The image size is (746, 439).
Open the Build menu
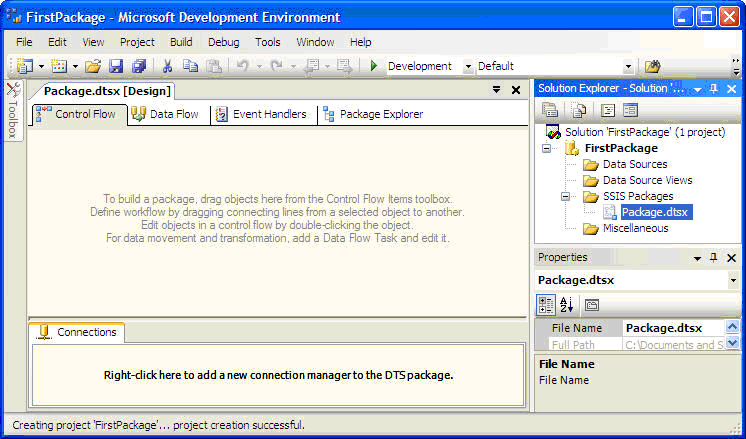181,42
